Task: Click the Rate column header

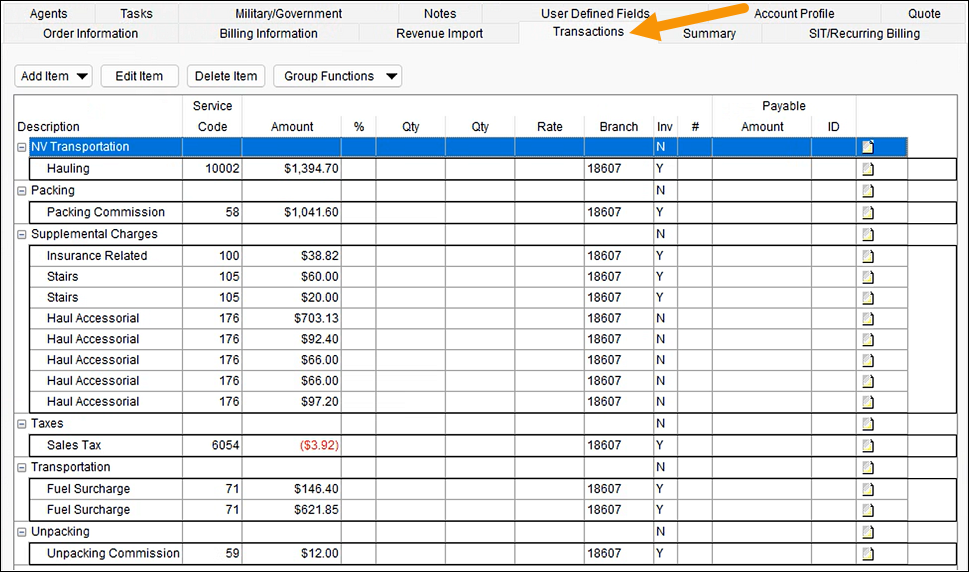Action: (549, 127)
